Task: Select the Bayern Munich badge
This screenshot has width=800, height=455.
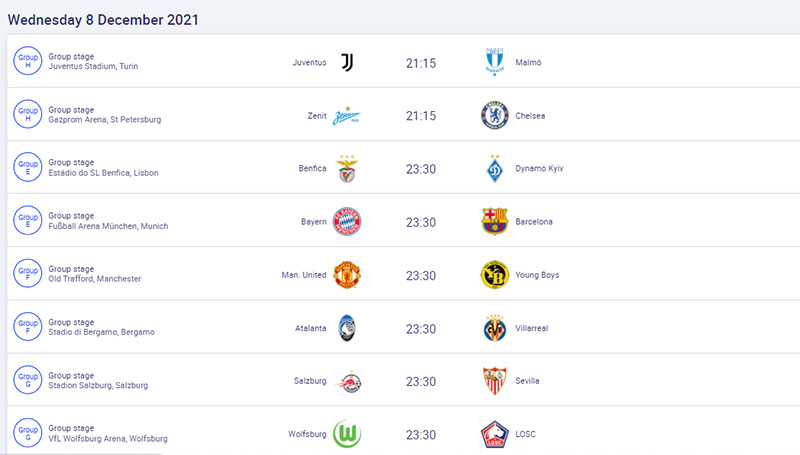Action: tap(347, 221)
